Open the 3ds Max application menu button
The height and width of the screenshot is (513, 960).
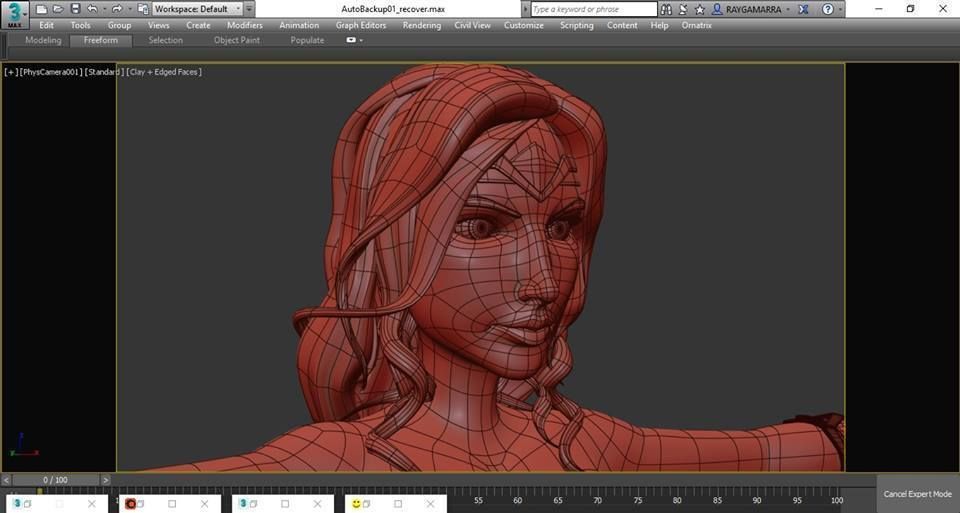tap(15, 15)
